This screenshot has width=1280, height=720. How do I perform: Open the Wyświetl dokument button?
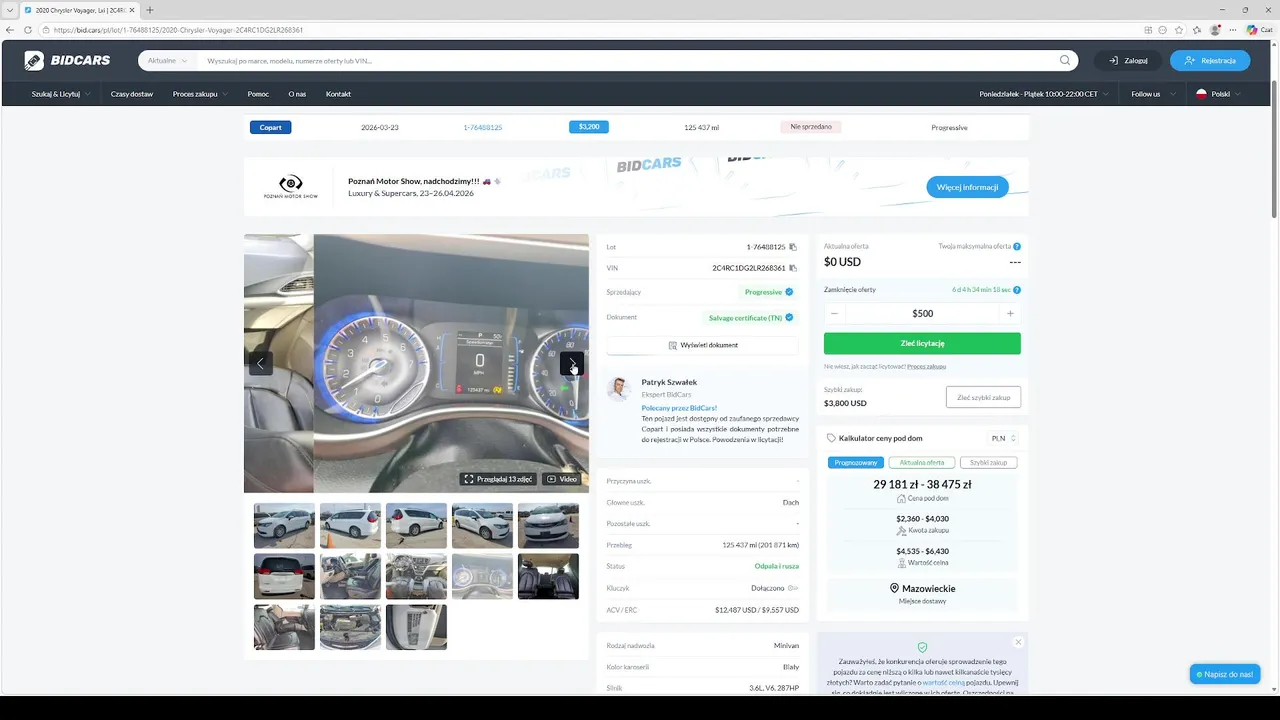tap(702, 345)
